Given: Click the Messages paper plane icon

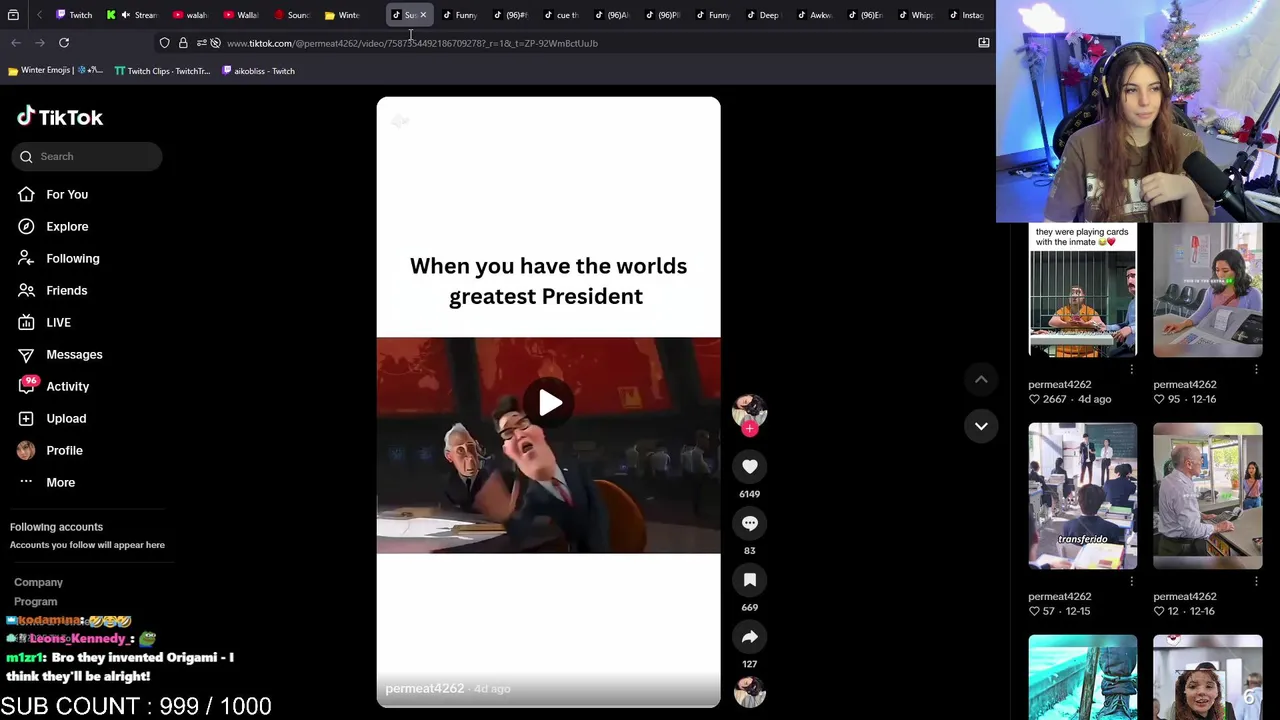Looking at the screenshot, I should 27,354.
